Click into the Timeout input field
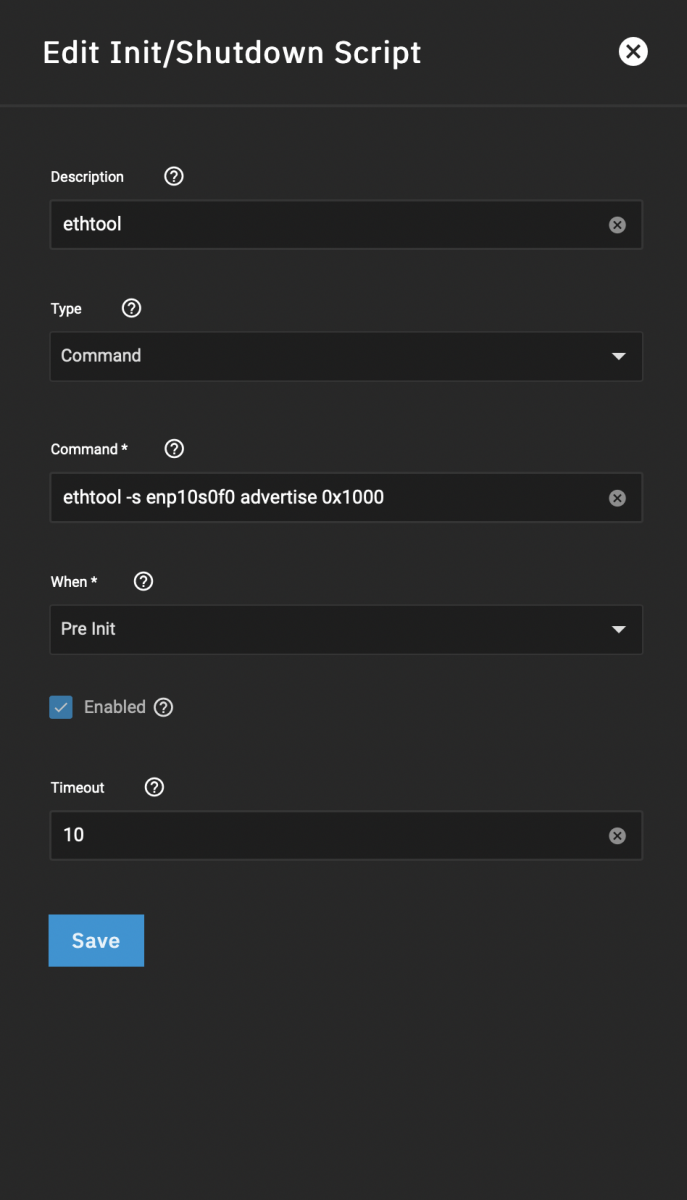687x1200 pixels. click(320, 836)
